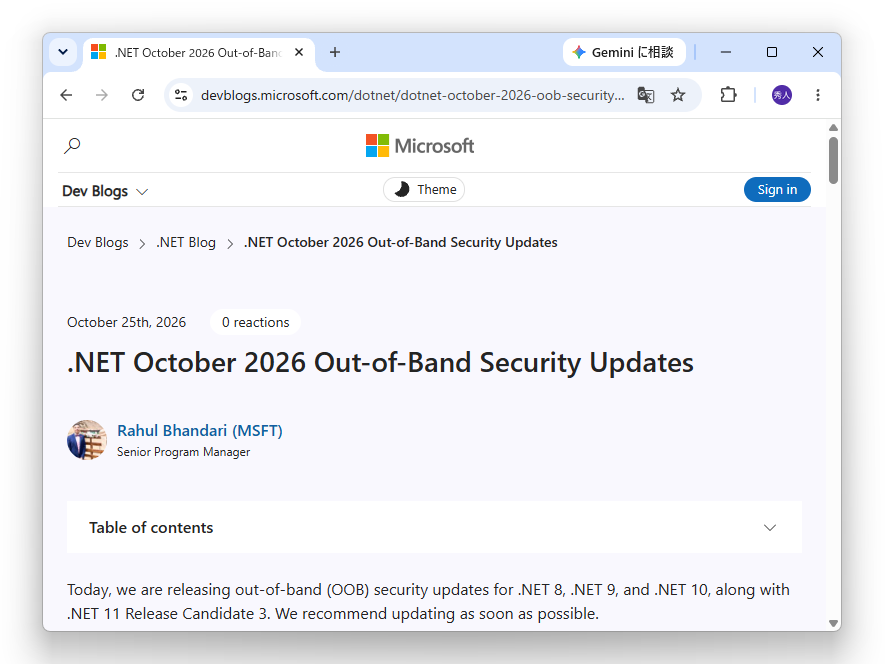Open a new tab with plus button
Image resolution: width=885 pixels, height=664 pixels.
pos(335,52)
